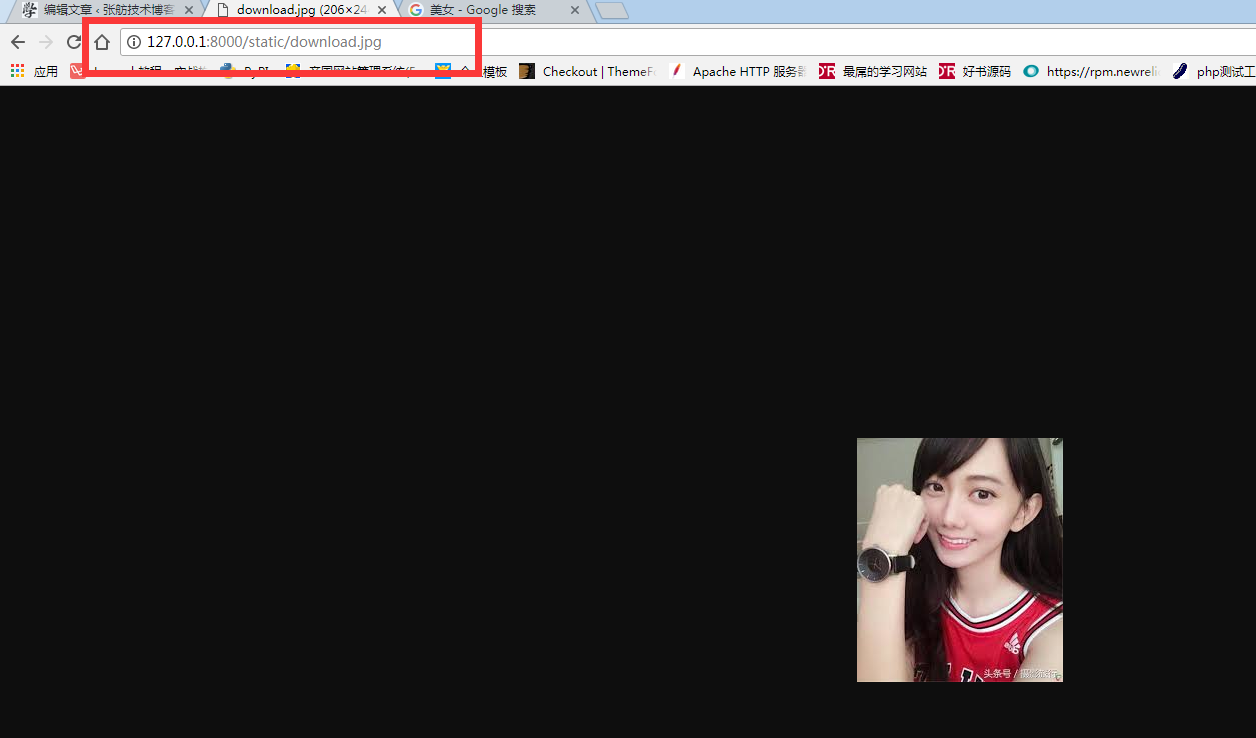Open the Checkout ThemeForest bookmark

588,71
